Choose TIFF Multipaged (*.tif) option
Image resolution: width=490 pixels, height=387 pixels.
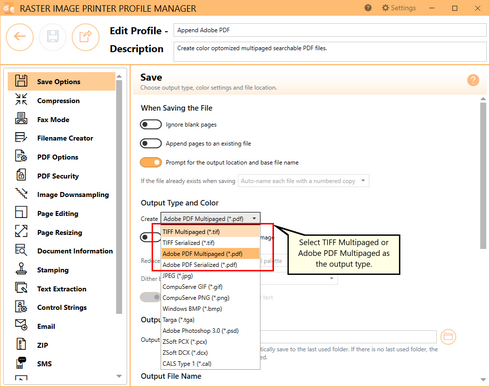[x=210, y=232]
